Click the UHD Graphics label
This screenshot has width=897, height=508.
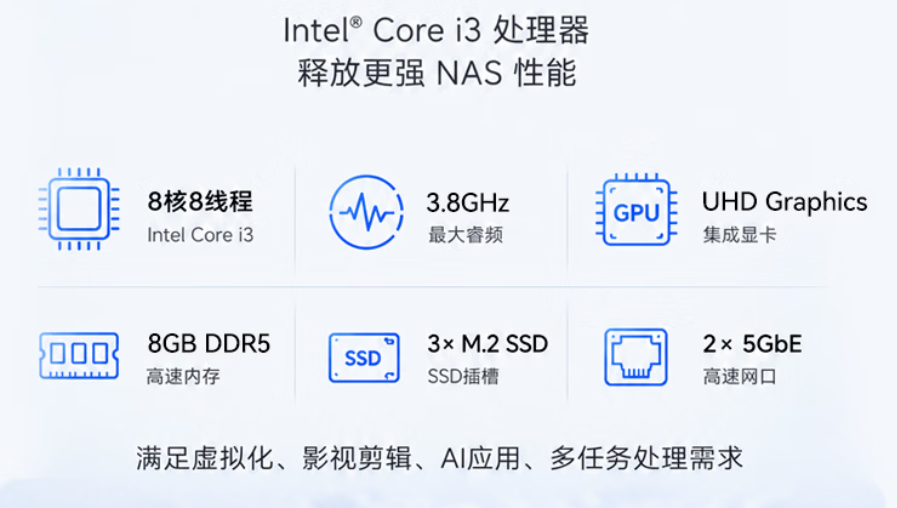(784, 203)
